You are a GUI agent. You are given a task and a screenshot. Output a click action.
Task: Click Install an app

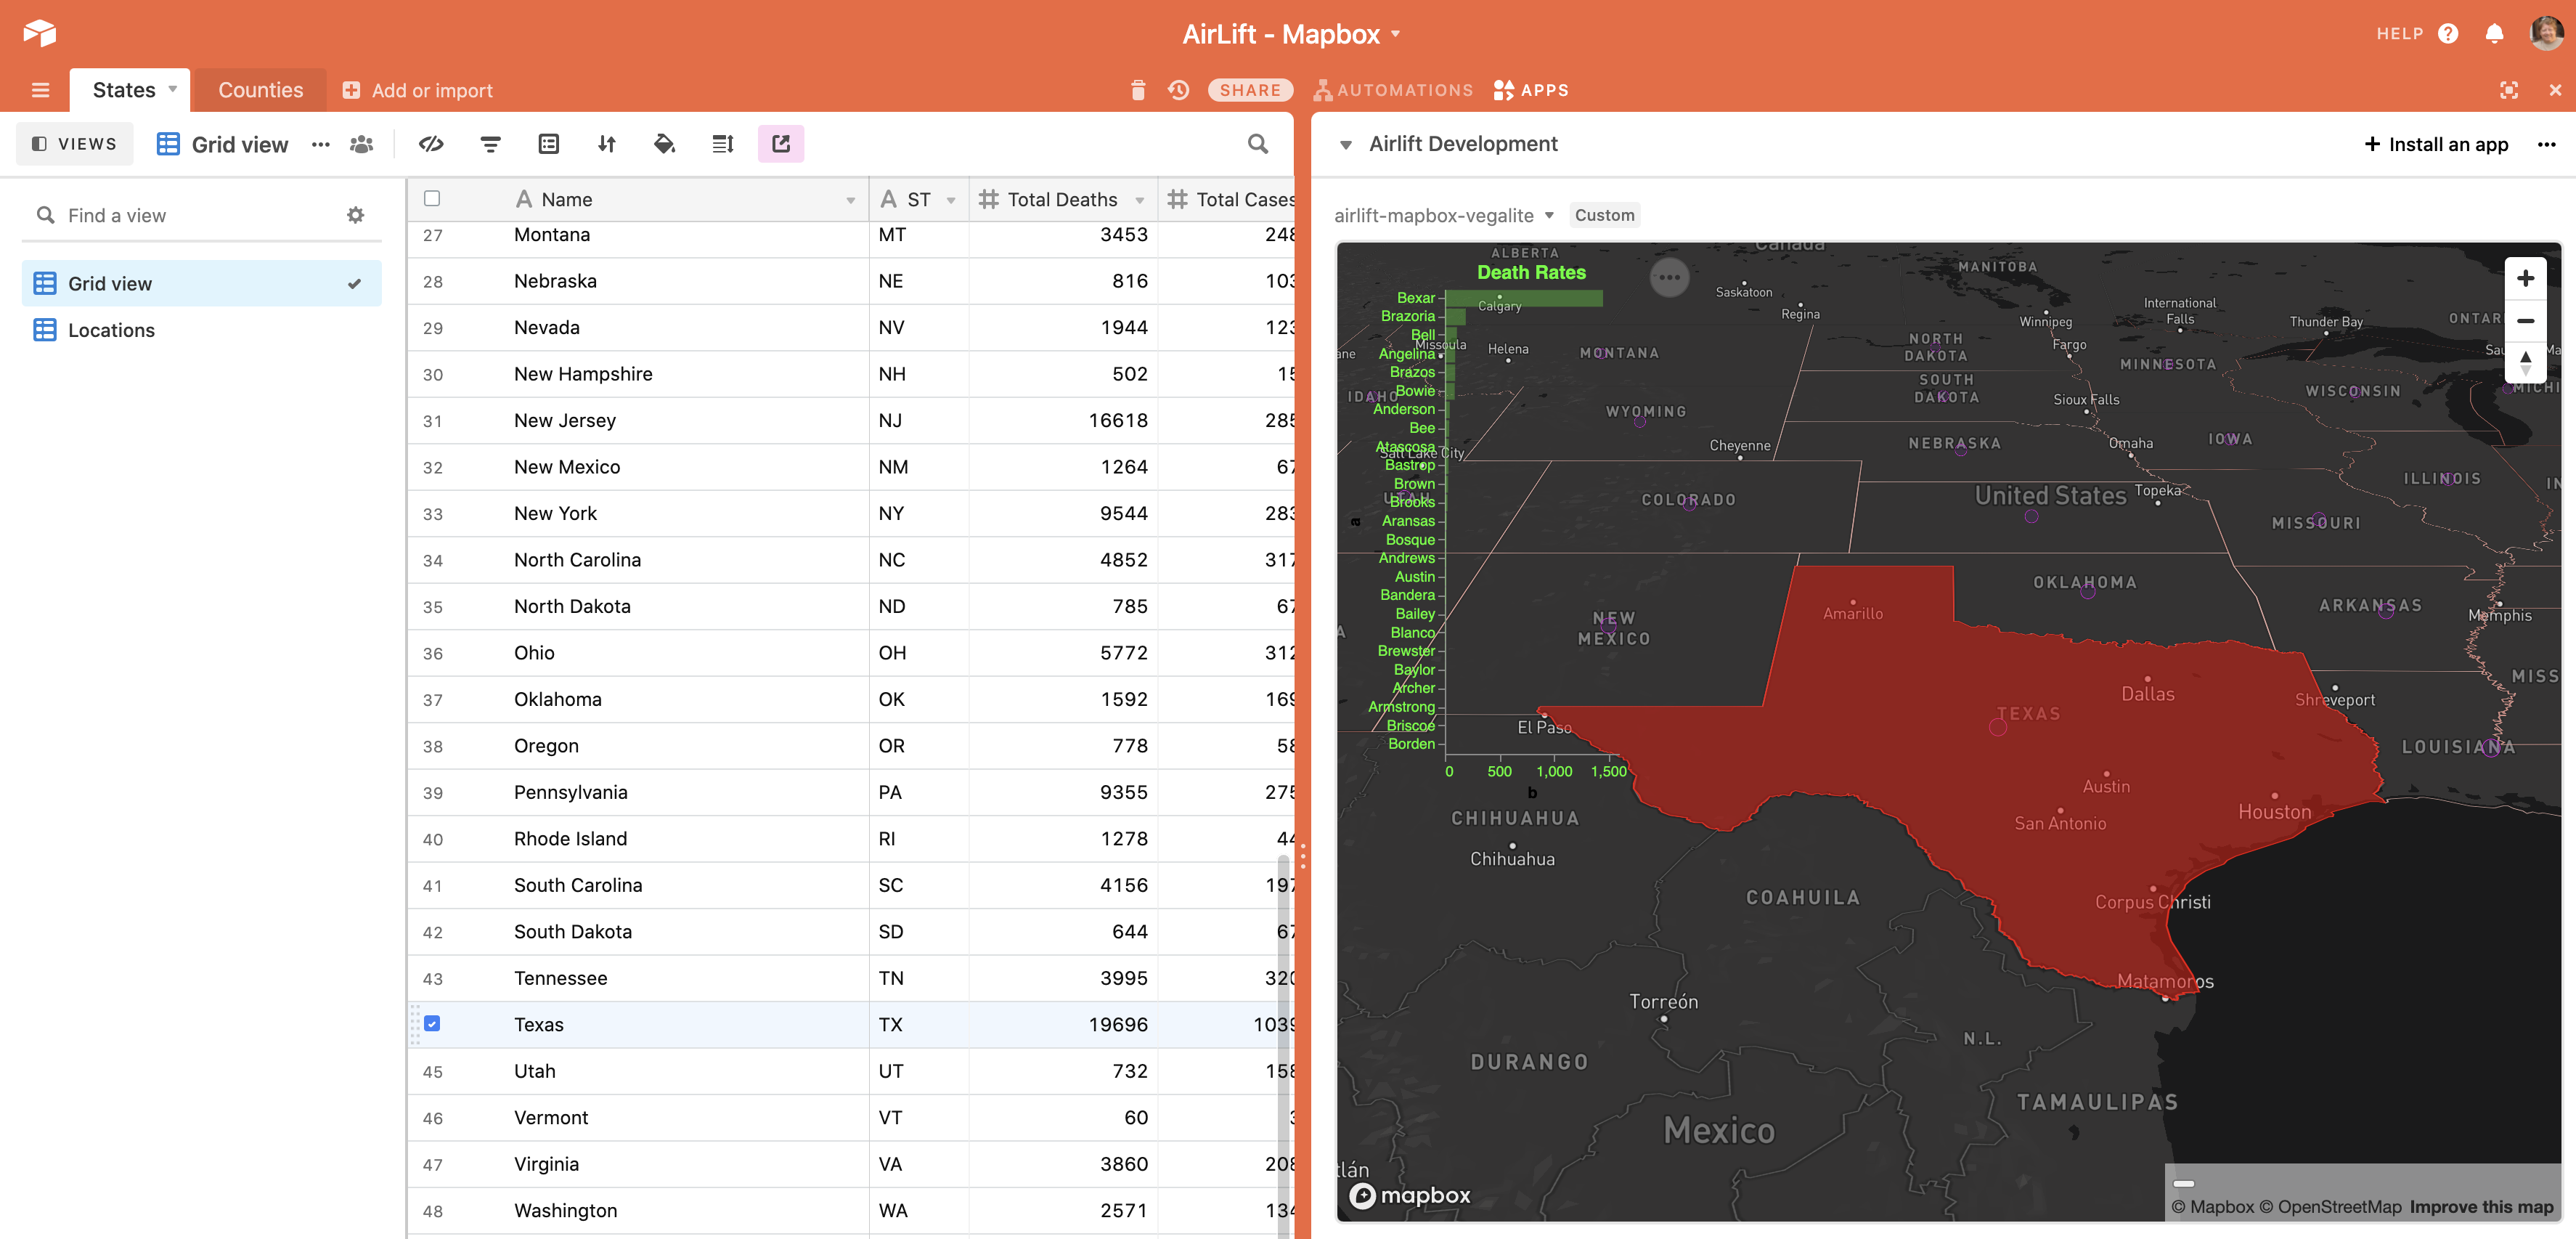coord(2436,143)
